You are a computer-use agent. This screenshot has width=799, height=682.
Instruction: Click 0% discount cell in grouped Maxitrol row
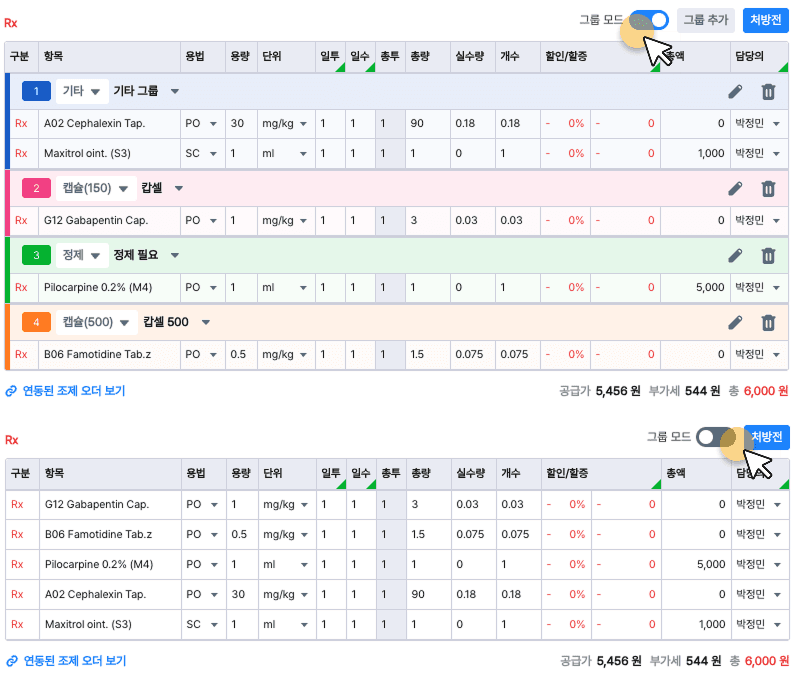[x=566, y=153]
